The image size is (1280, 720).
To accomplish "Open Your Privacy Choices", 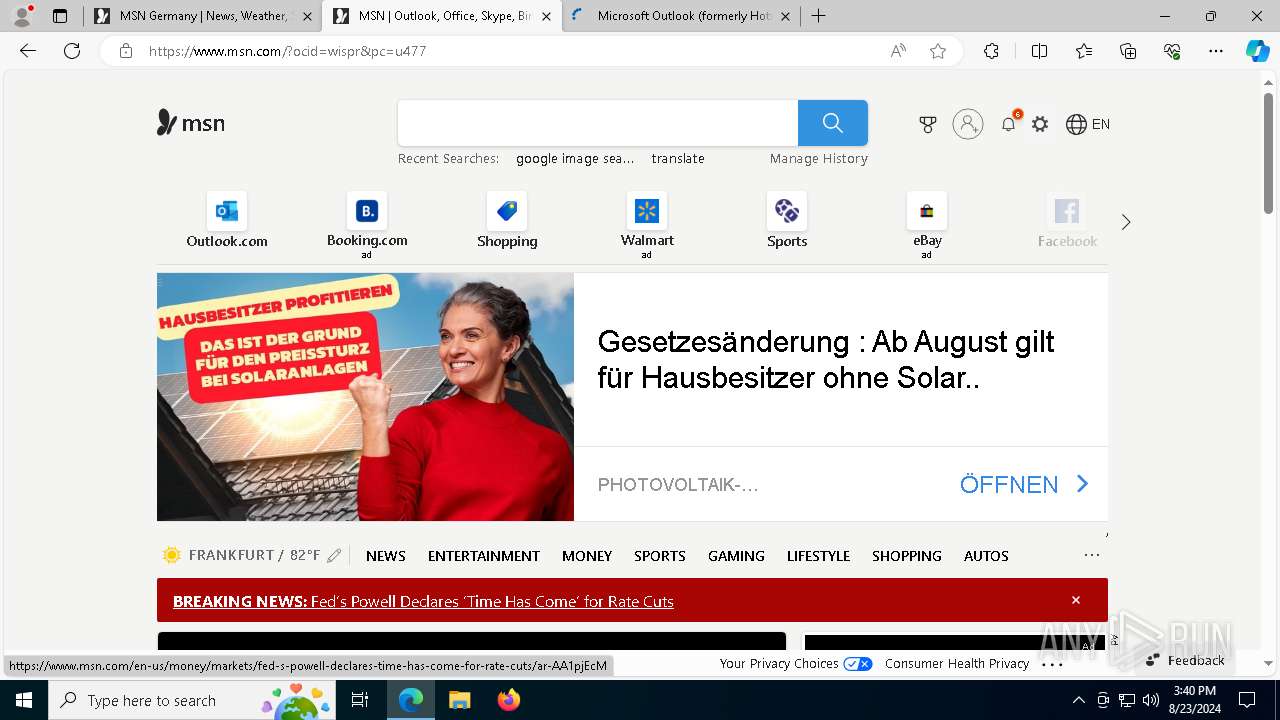I will pos(796,663).
